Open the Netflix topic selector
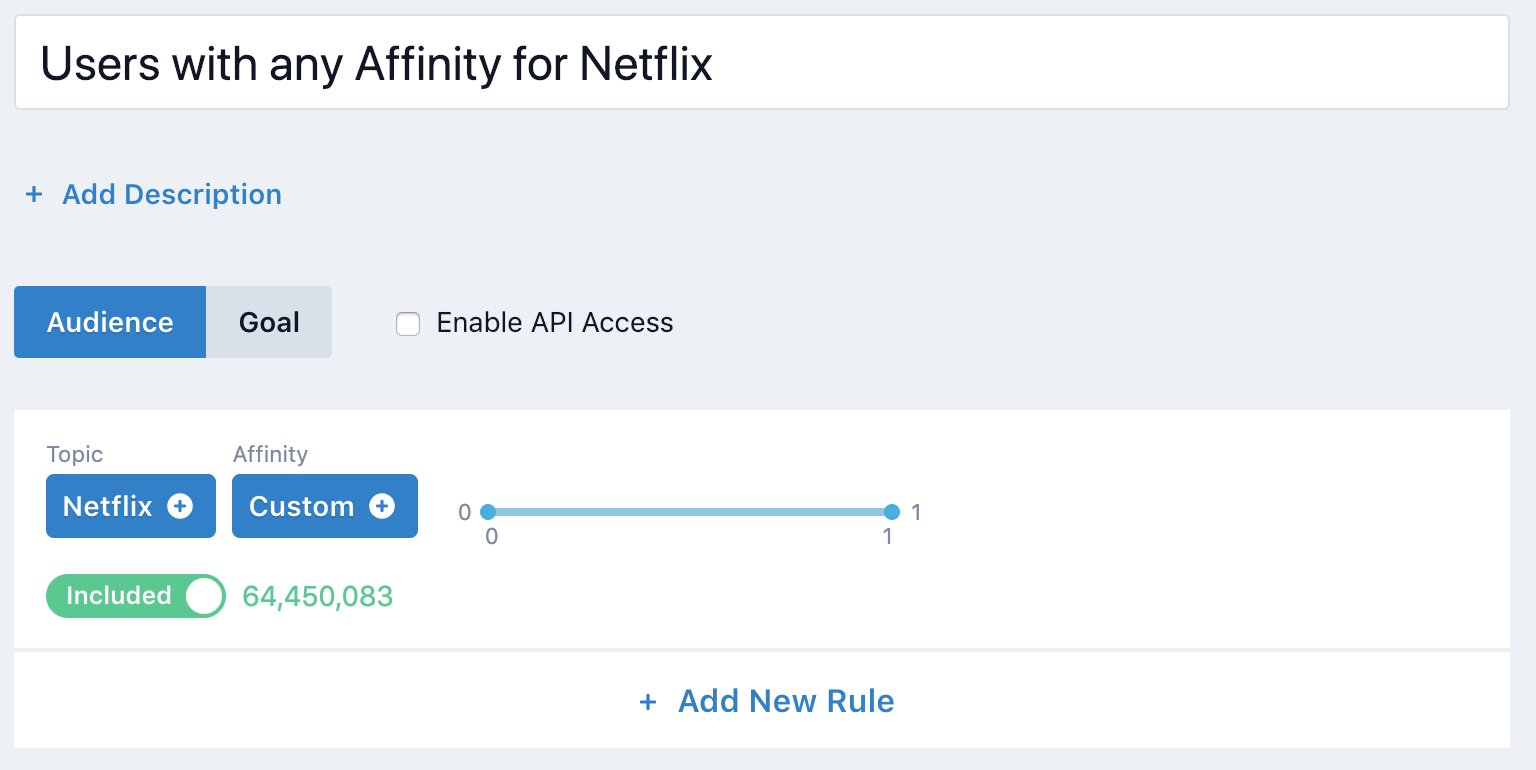 108,506
